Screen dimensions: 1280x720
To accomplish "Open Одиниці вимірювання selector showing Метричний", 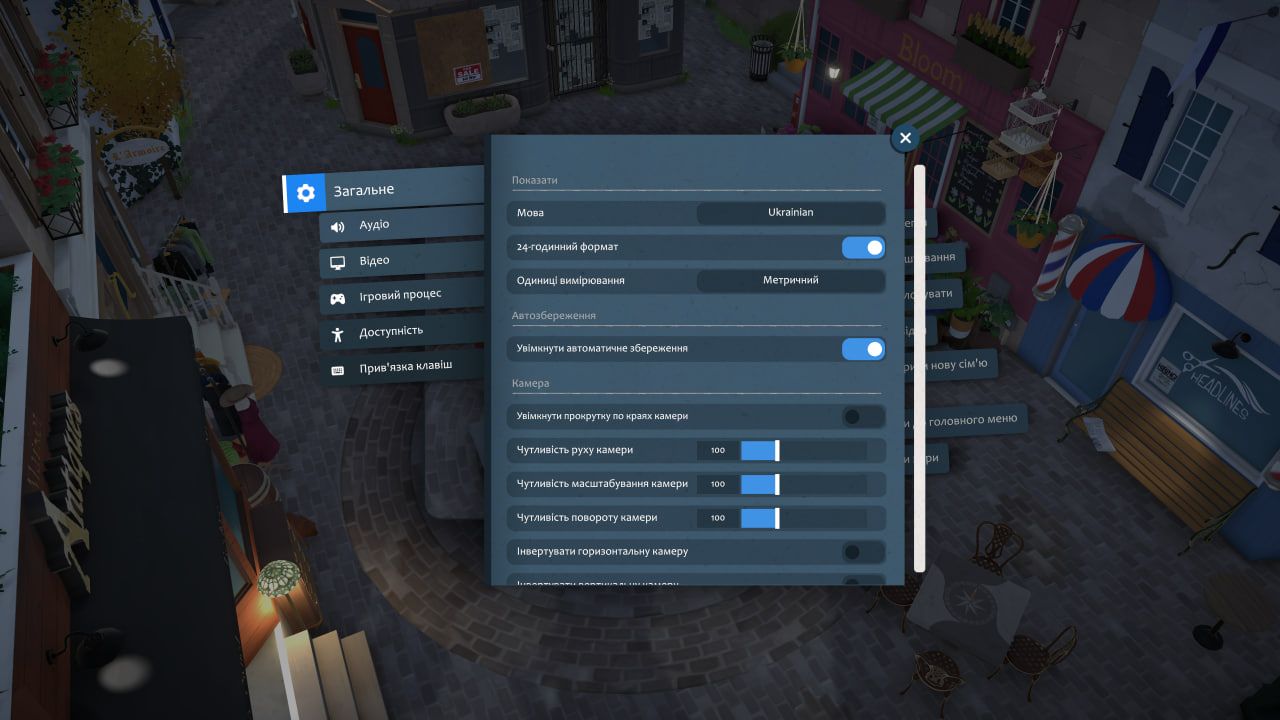I will click(791, 281).
